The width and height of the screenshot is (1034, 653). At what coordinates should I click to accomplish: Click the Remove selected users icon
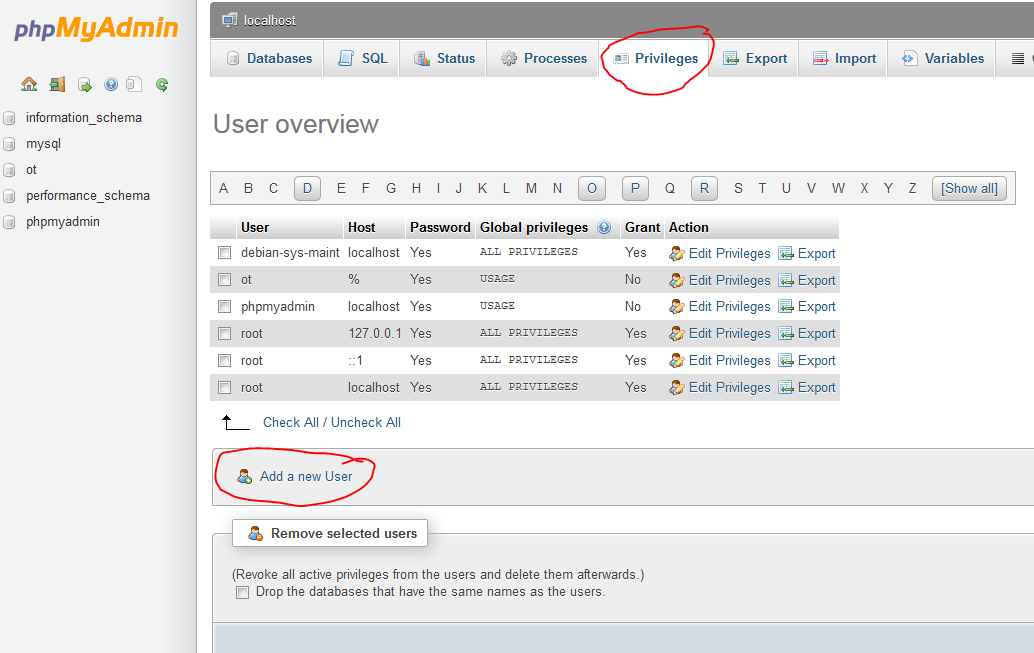255,533
